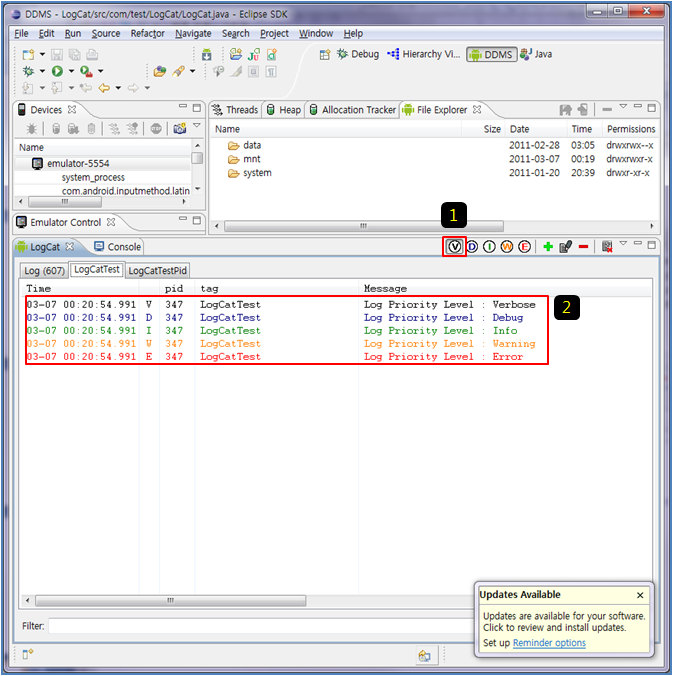Image resolution: width=673 pixels, height=676 pixels.
Task: Toggle Info (I) log level filter
Action: tap(489, 247)
